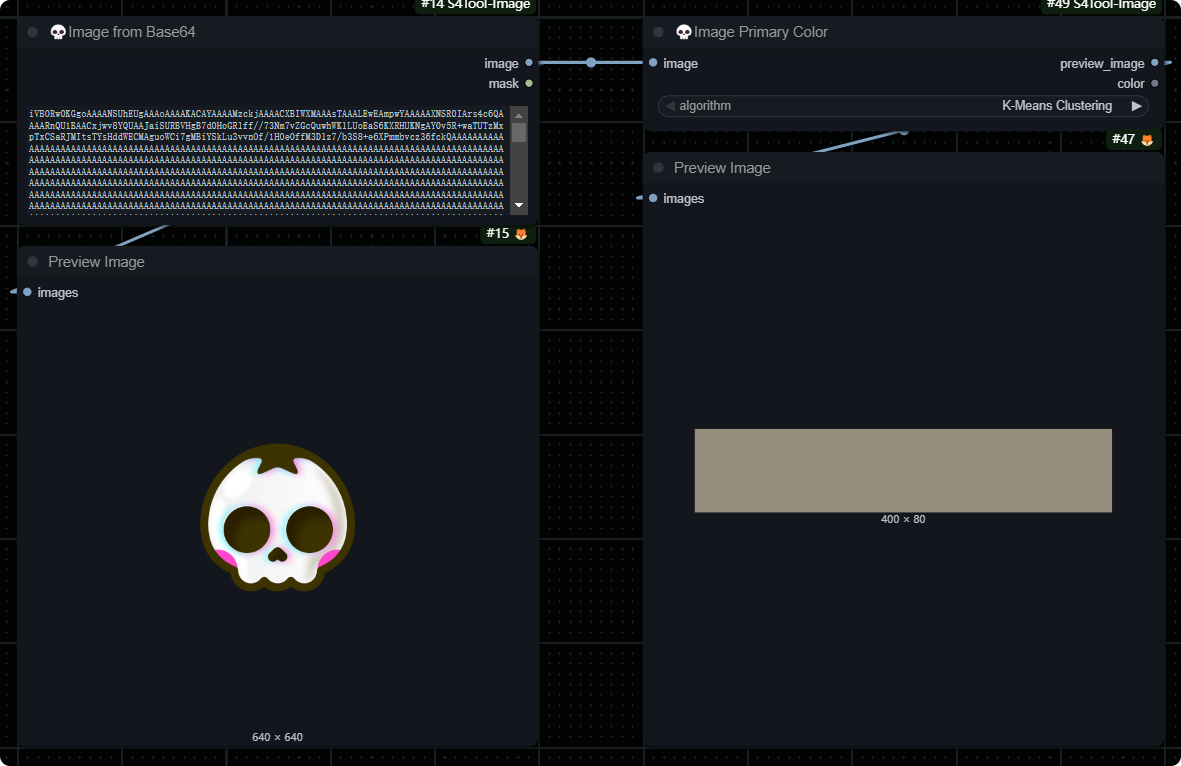Screen dimensions: 1181x766
Task: Click the scroll down arrow in base64 text box
Action: point(518,205)
